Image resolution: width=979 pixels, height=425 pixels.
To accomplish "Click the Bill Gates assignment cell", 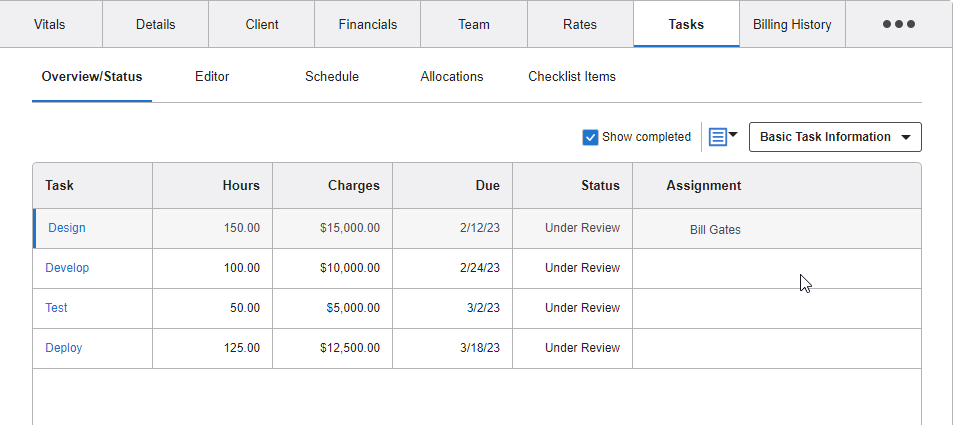I will [715, 229].
